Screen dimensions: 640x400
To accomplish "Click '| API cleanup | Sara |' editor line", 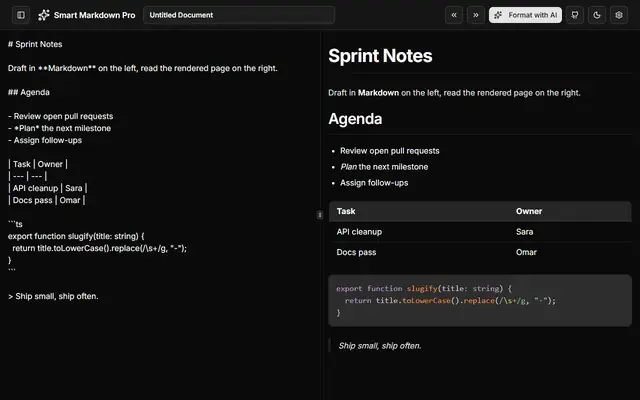I will click(47, 188).
